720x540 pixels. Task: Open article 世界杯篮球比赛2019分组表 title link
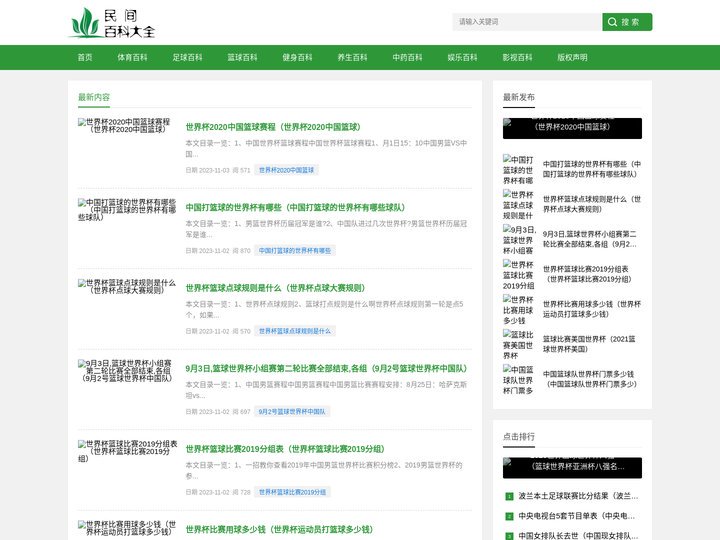click(285, 449)
